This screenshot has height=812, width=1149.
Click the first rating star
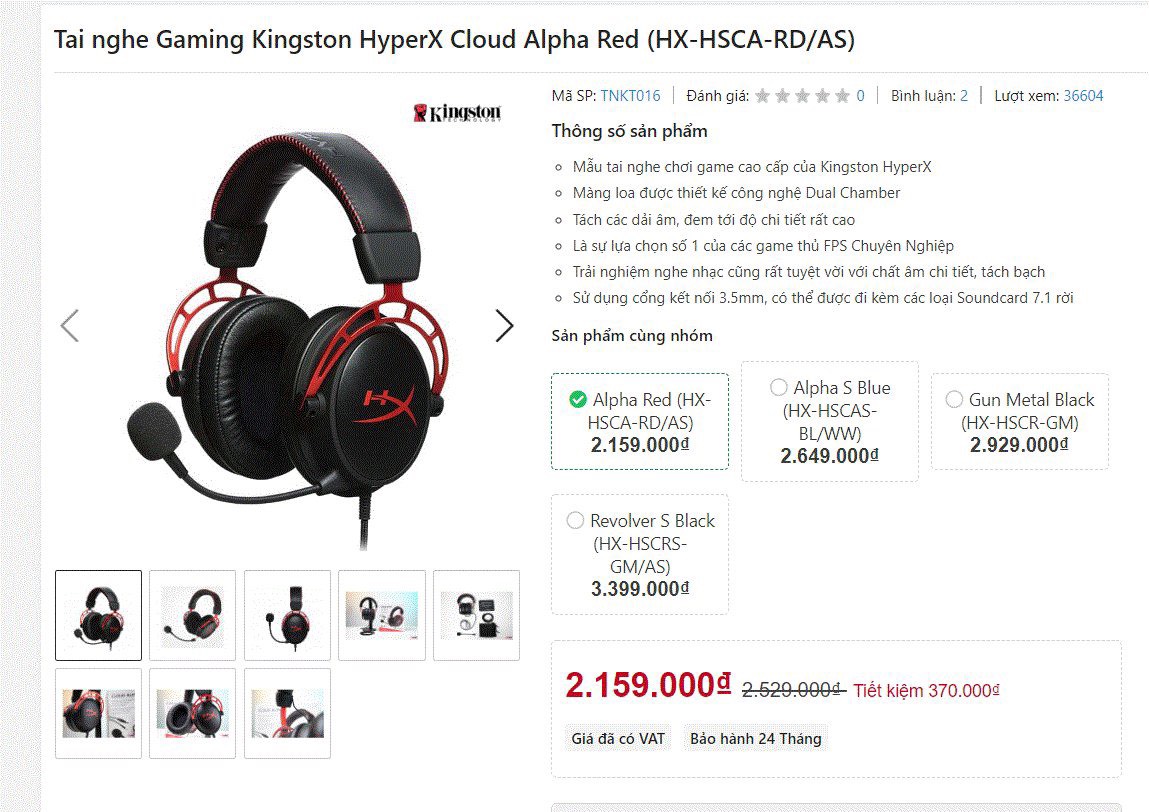pyautogui.click(x=763, y=96)
